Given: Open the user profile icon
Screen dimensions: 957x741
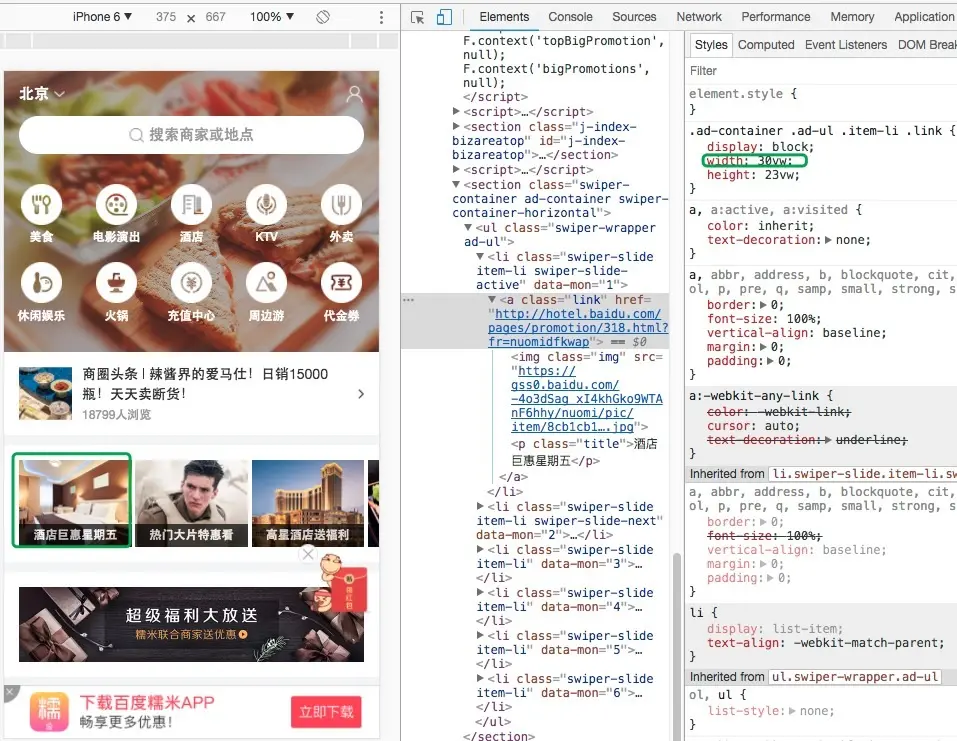Looking at the screenshot, I should click(354, 94).
